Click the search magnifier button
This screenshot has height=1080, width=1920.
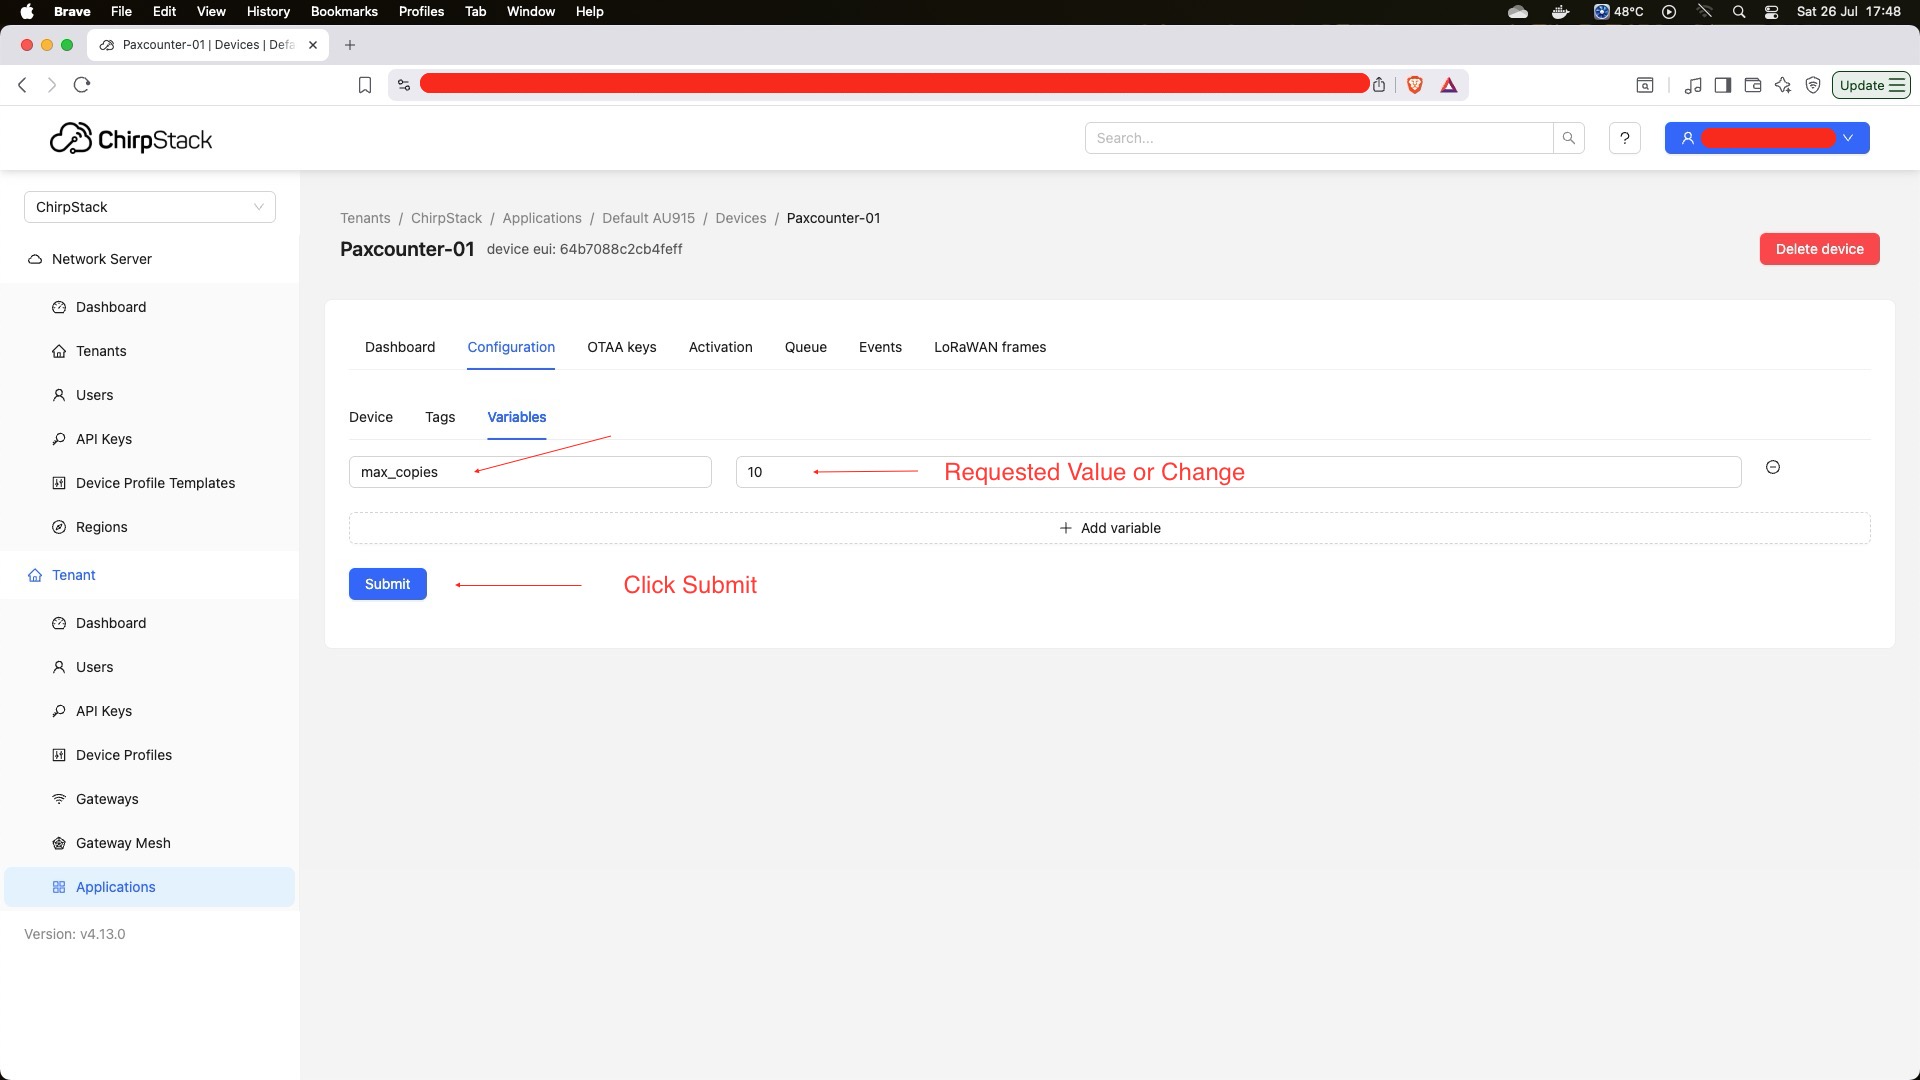pyautogui.click(x=1568, y=138)
